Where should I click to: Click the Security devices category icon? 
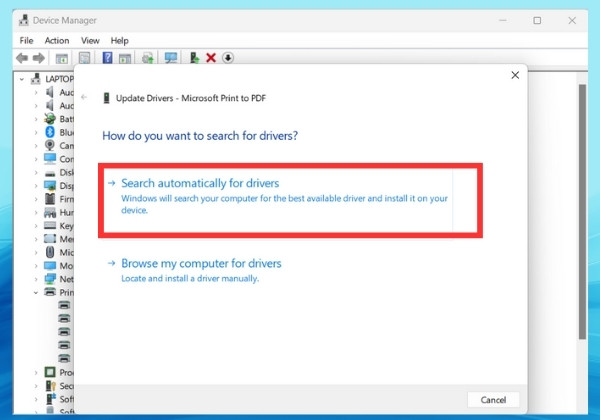pyautogui.click(x=51, y=386)
